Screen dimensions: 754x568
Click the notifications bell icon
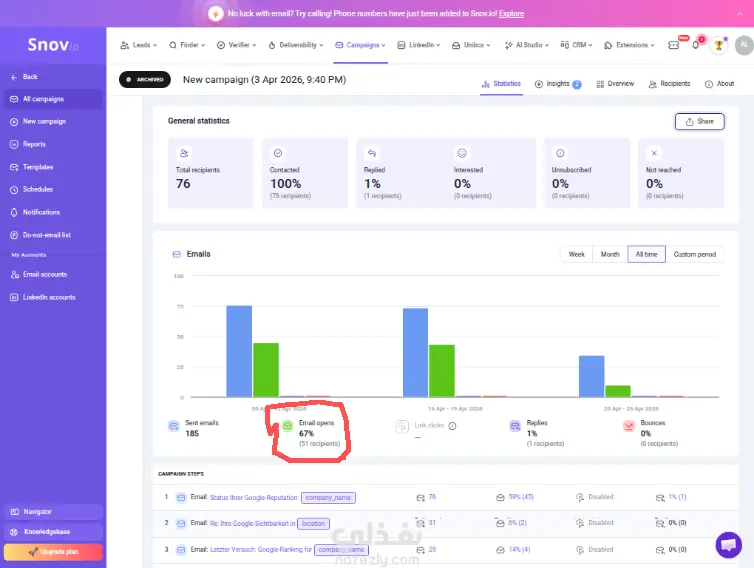(x=695, y=45)
